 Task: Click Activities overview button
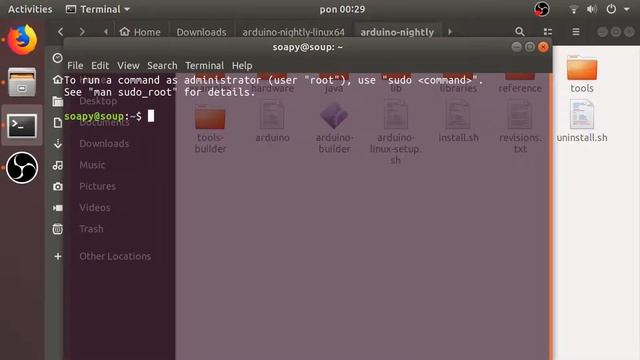point(30,9)
